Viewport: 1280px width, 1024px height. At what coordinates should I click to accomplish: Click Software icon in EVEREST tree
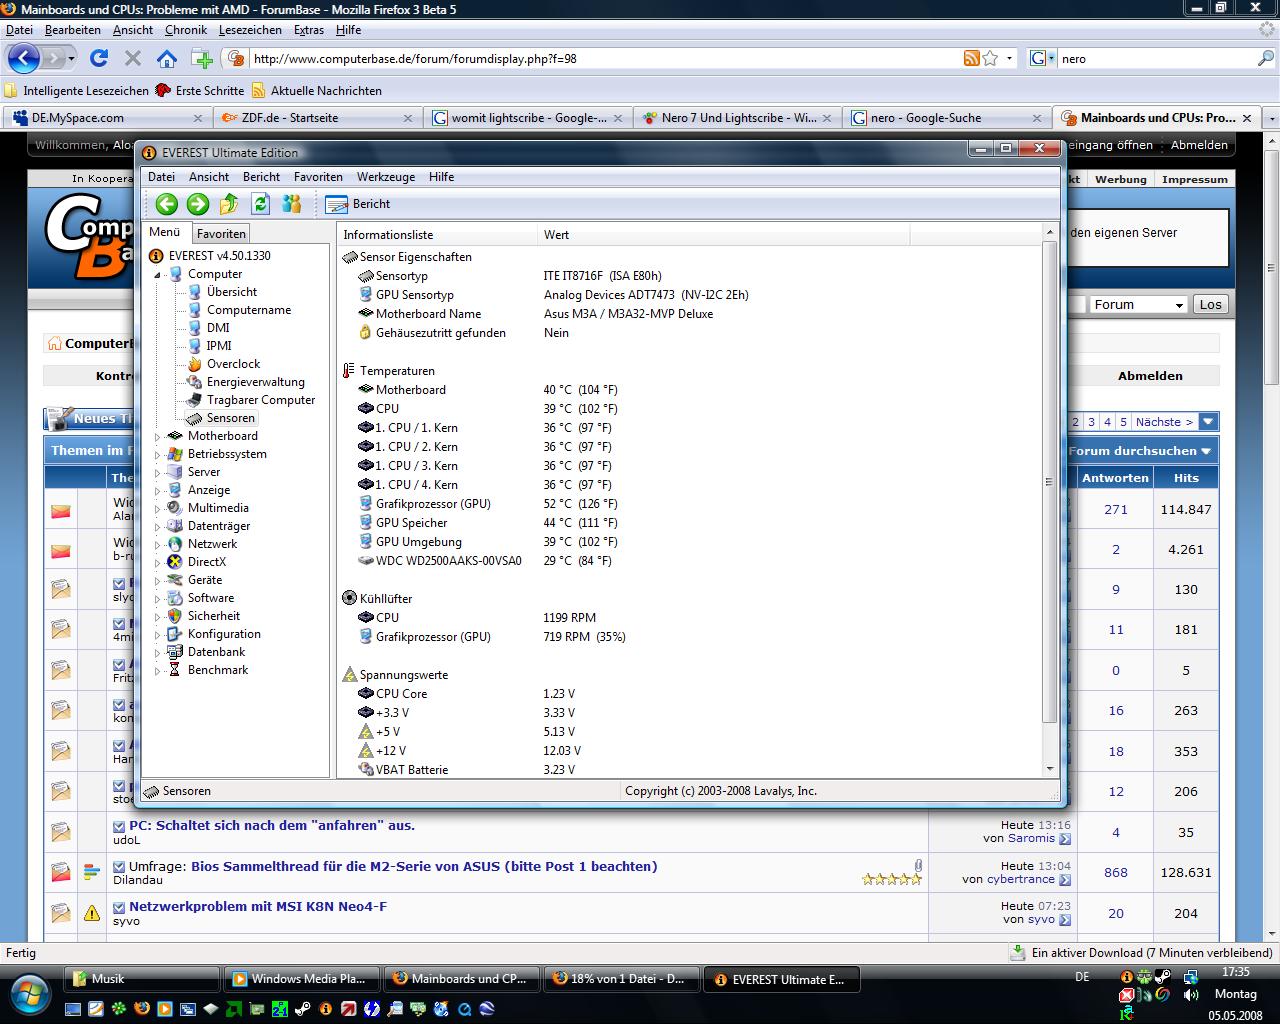click(175, 598)
